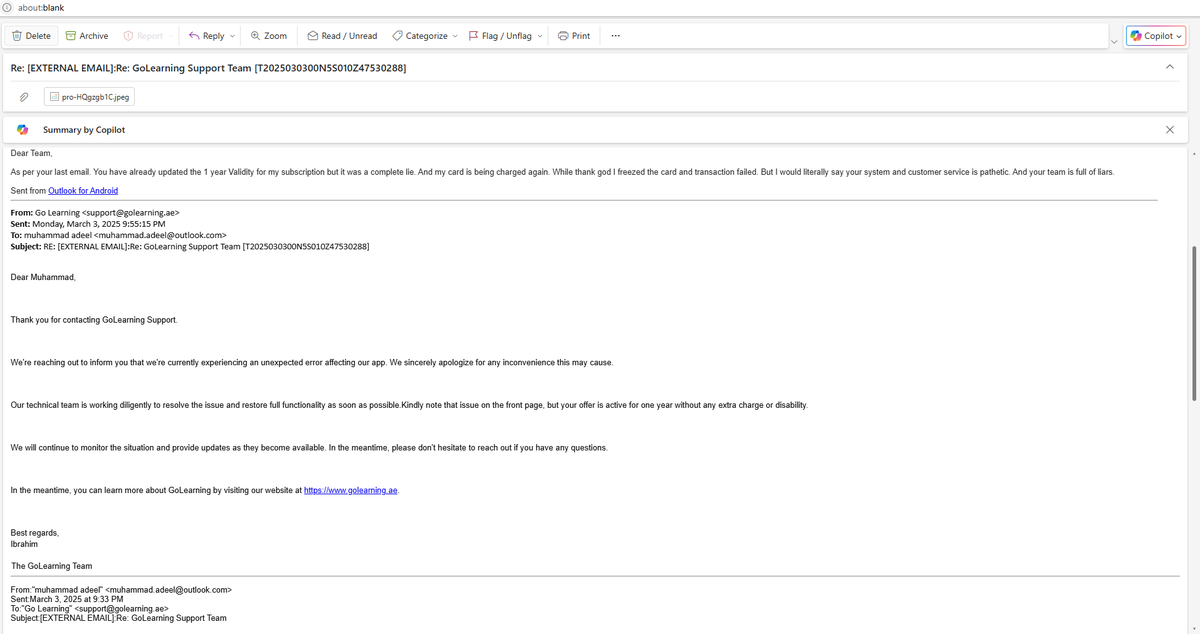1200x634 pixels.
Task: Click Summary by Copilot label
Action: coord(84,130)
